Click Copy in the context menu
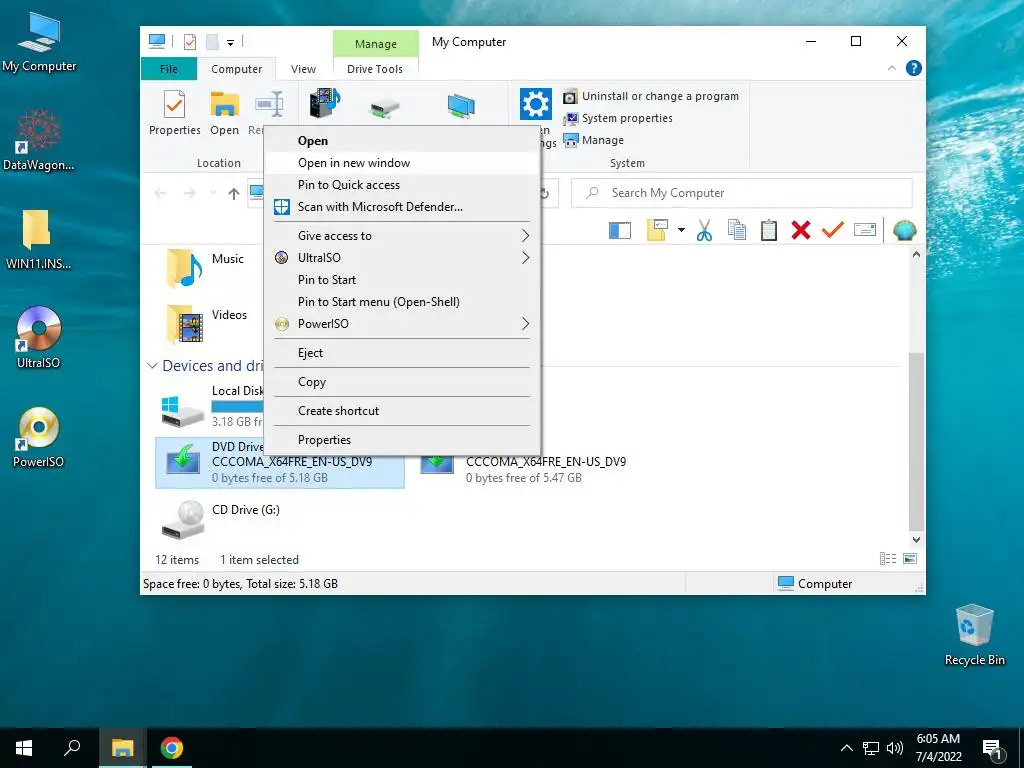The width and height of the screenshot is (1024, 768). [402, 382]
